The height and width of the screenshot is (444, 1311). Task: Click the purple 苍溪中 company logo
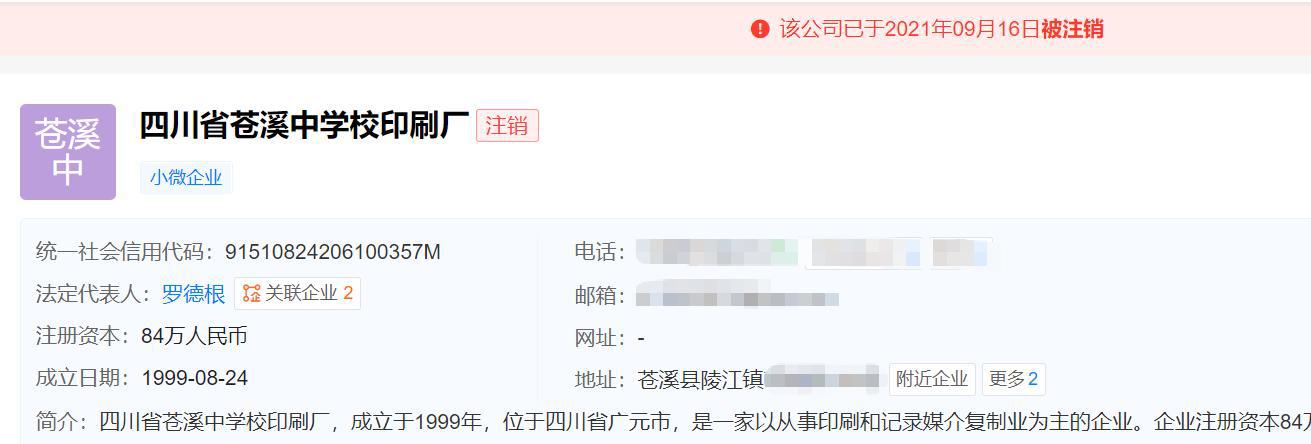pos(68,152)
